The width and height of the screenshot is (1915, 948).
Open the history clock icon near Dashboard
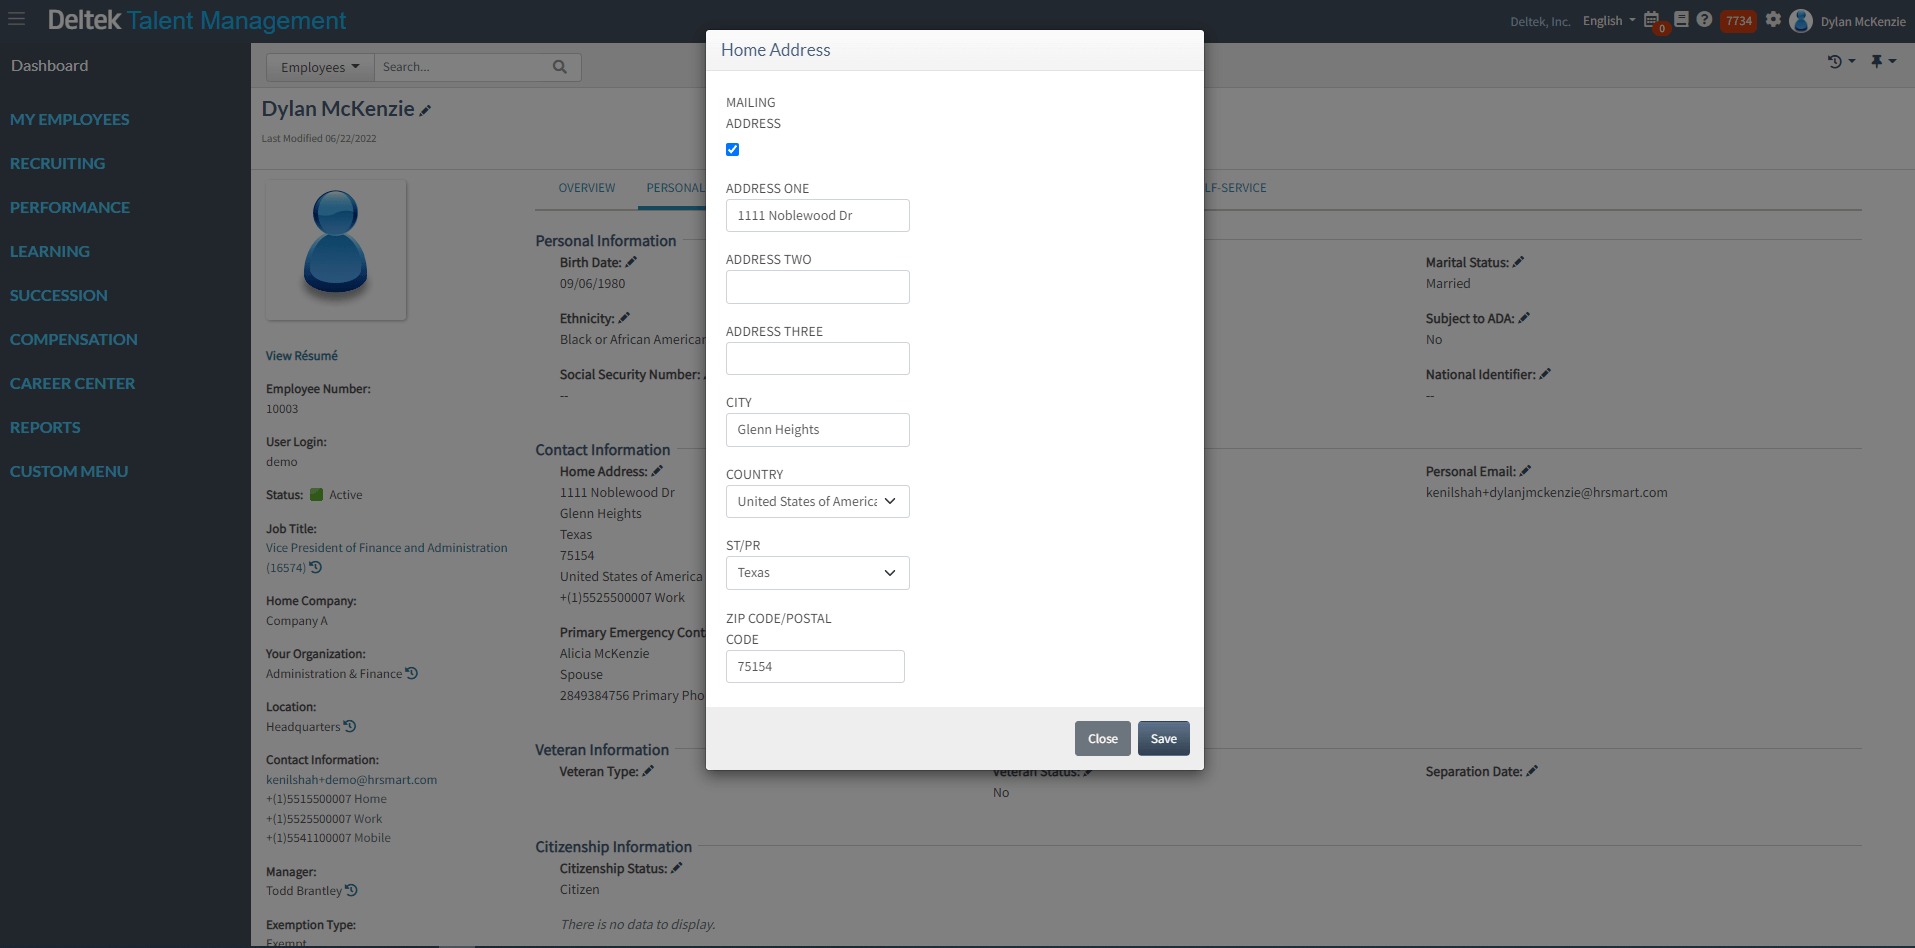pyautogui.click(x=1837, y=61)
